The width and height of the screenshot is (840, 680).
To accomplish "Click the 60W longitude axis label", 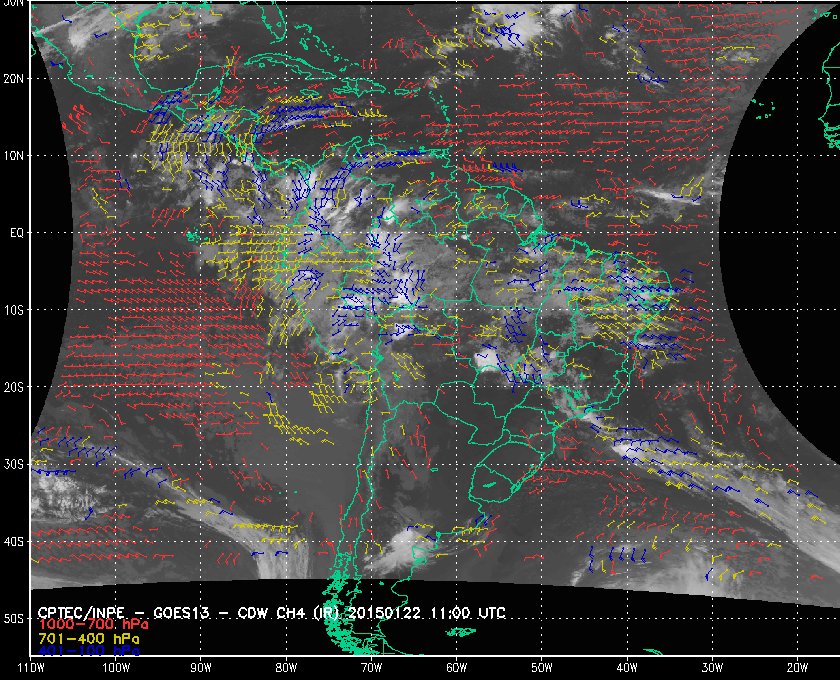I will tap(456, 668).
